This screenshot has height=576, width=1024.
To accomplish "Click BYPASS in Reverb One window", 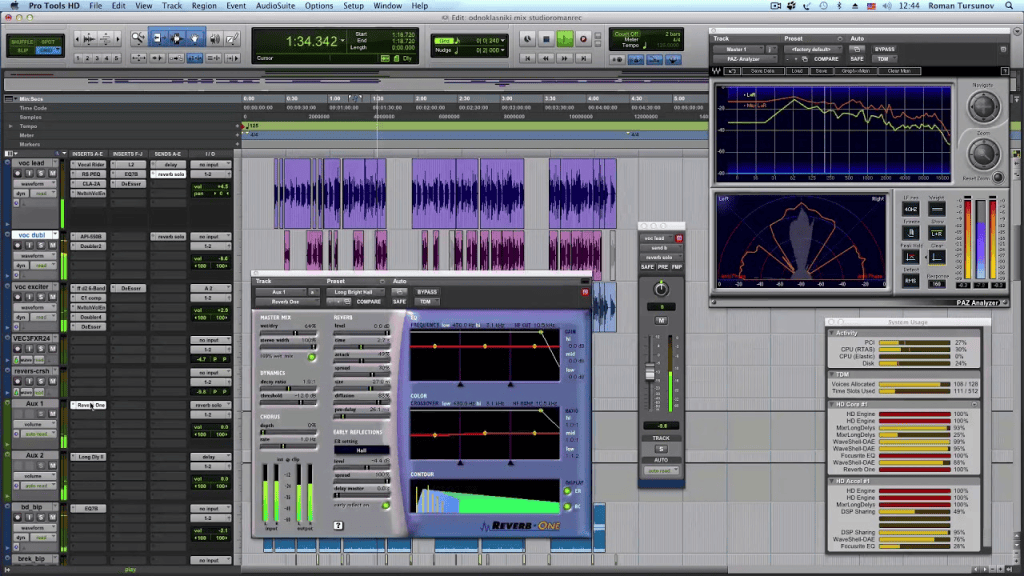I will tap(427, 292).
